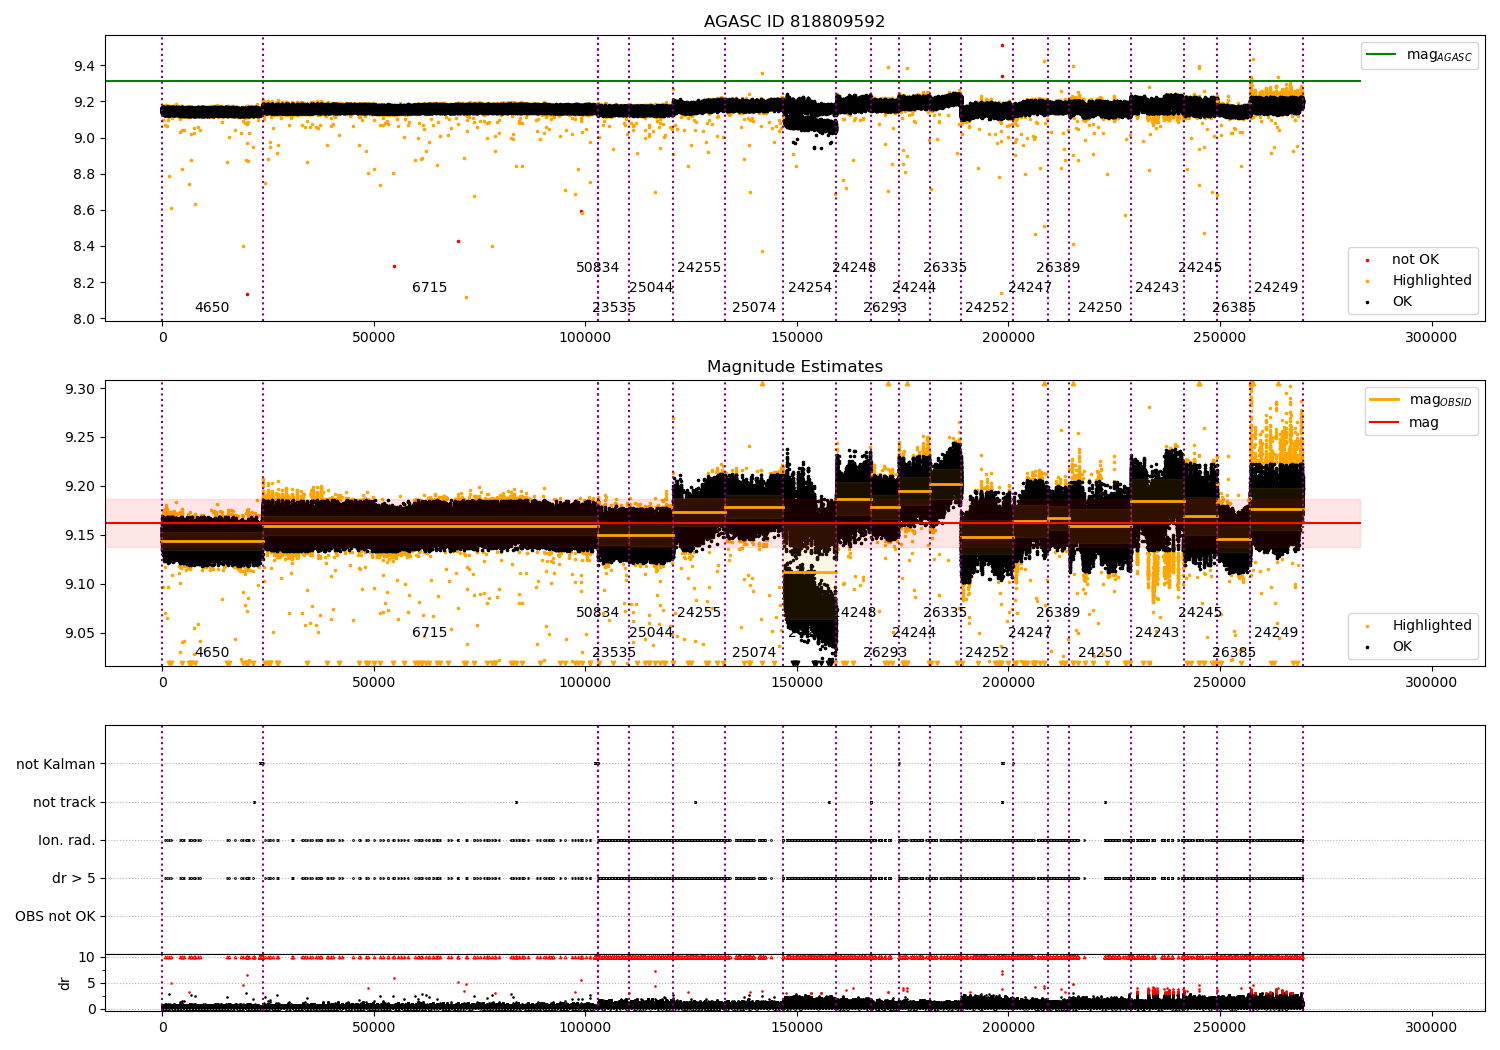
Task: Click the 'not Kalman' axis label
Action: coord(56,764)
